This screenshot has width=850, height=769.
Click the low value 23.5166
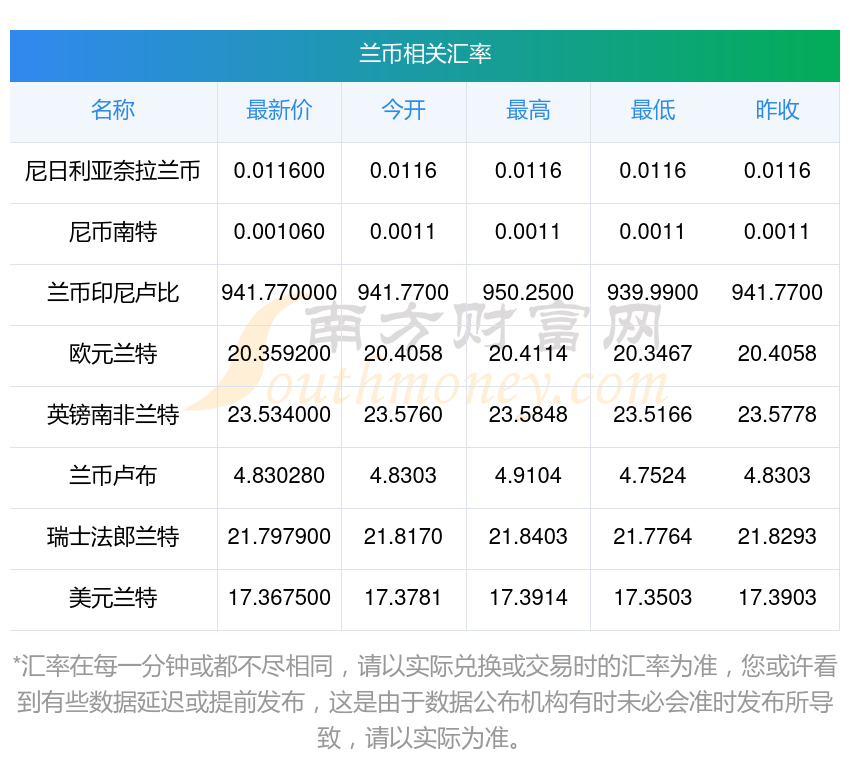[x=653, y=415]
